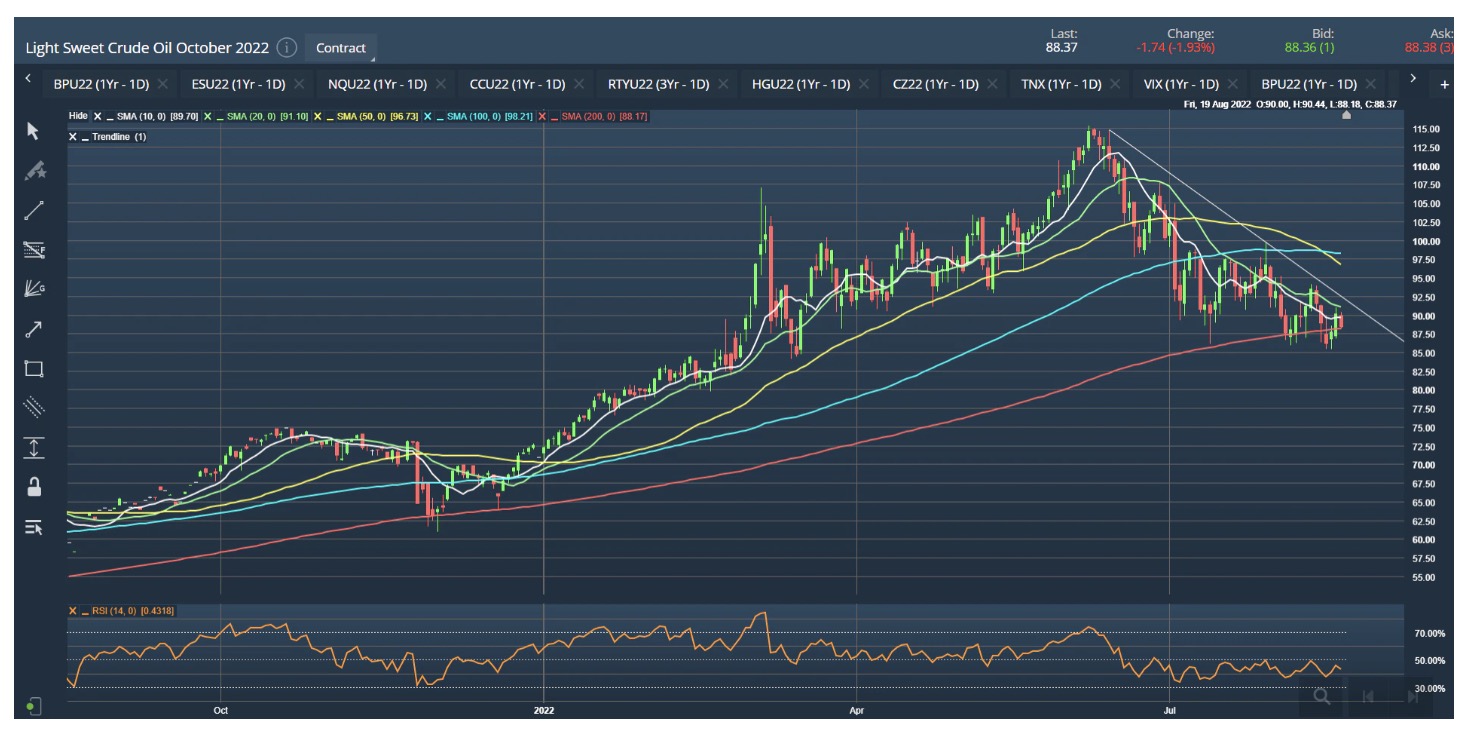Image resolution: width=1470 pixels, height=740 pixels.
Task: Select the parallel channel lines tool
Action: pyautogui.click(x=33, y=407)
